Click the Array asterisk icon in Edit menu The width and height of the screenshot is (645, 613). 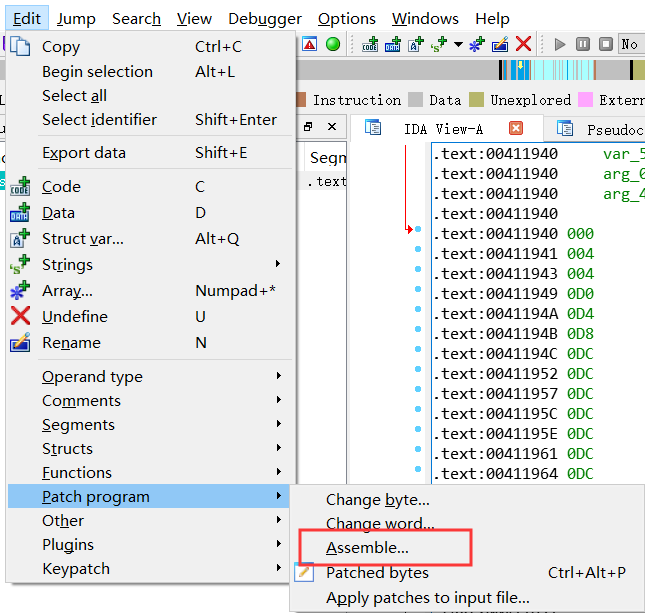20,290
